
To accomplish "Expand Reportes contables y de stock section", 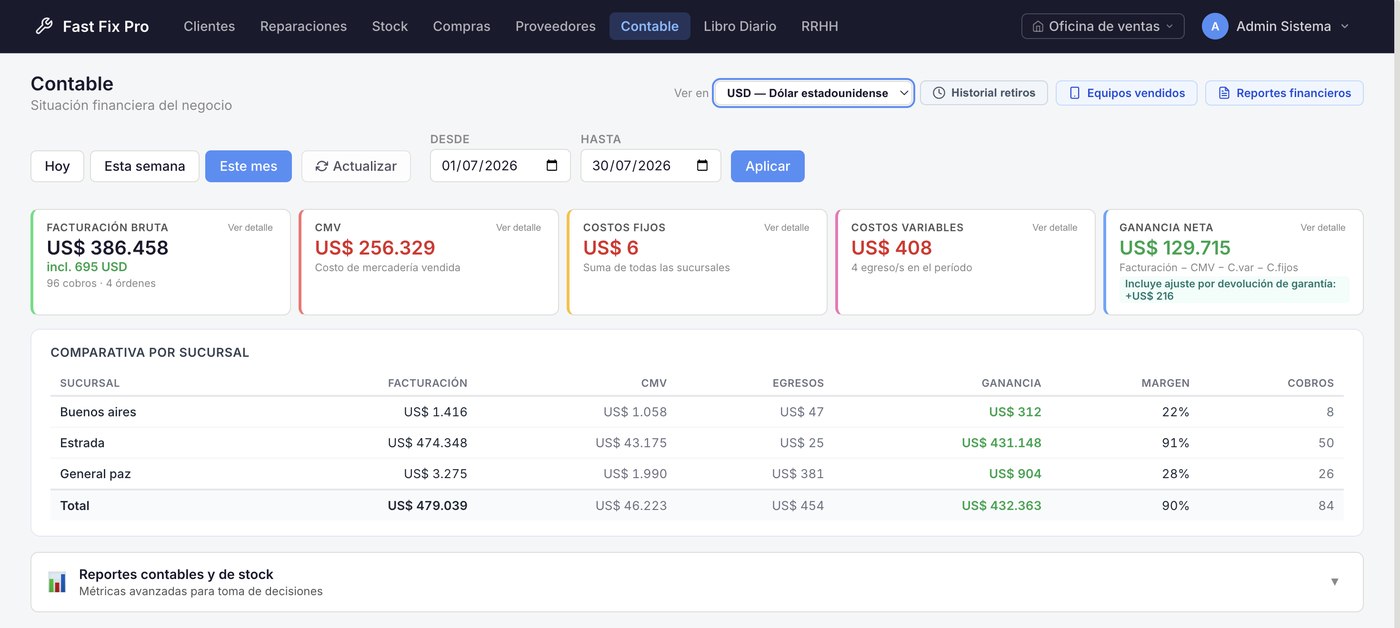I will pos(1334,582).
